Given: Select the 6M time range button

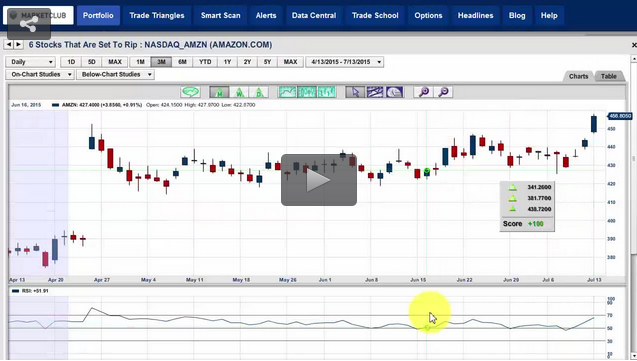Looking at the screenshot, I should click(x=182, y=62).
